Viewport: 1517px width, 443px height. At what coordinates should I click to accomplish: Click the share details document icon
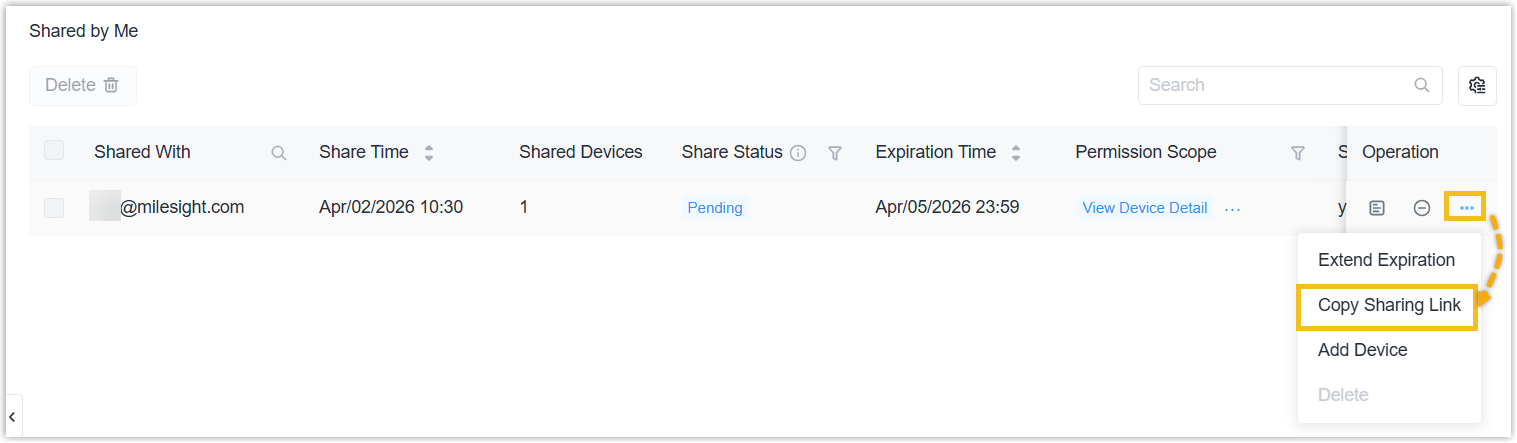pyautogui.click(x=1377, y=208)
